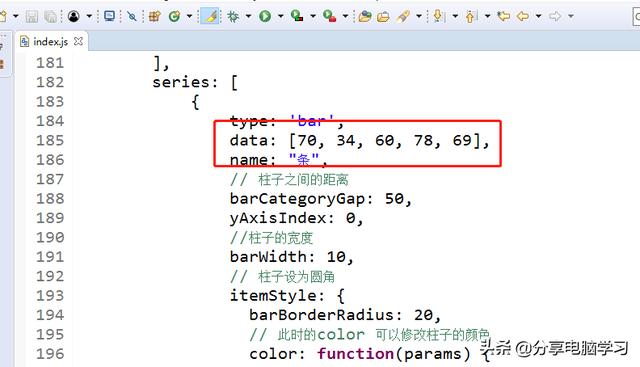Screen dimensions: 640x367
Task: Click line number 185 in gutter
Action: pyautogui.click(x=50, y=140)
